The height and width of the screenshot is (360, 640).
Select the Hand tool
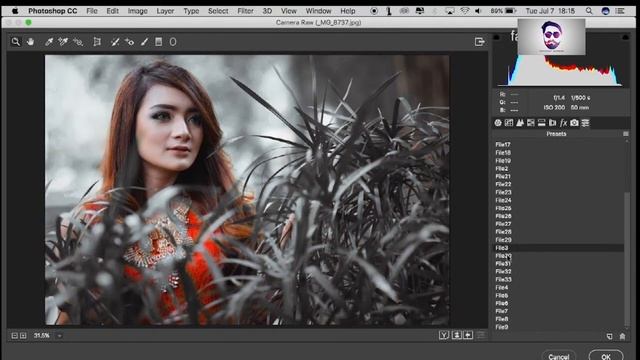point(30,42)
